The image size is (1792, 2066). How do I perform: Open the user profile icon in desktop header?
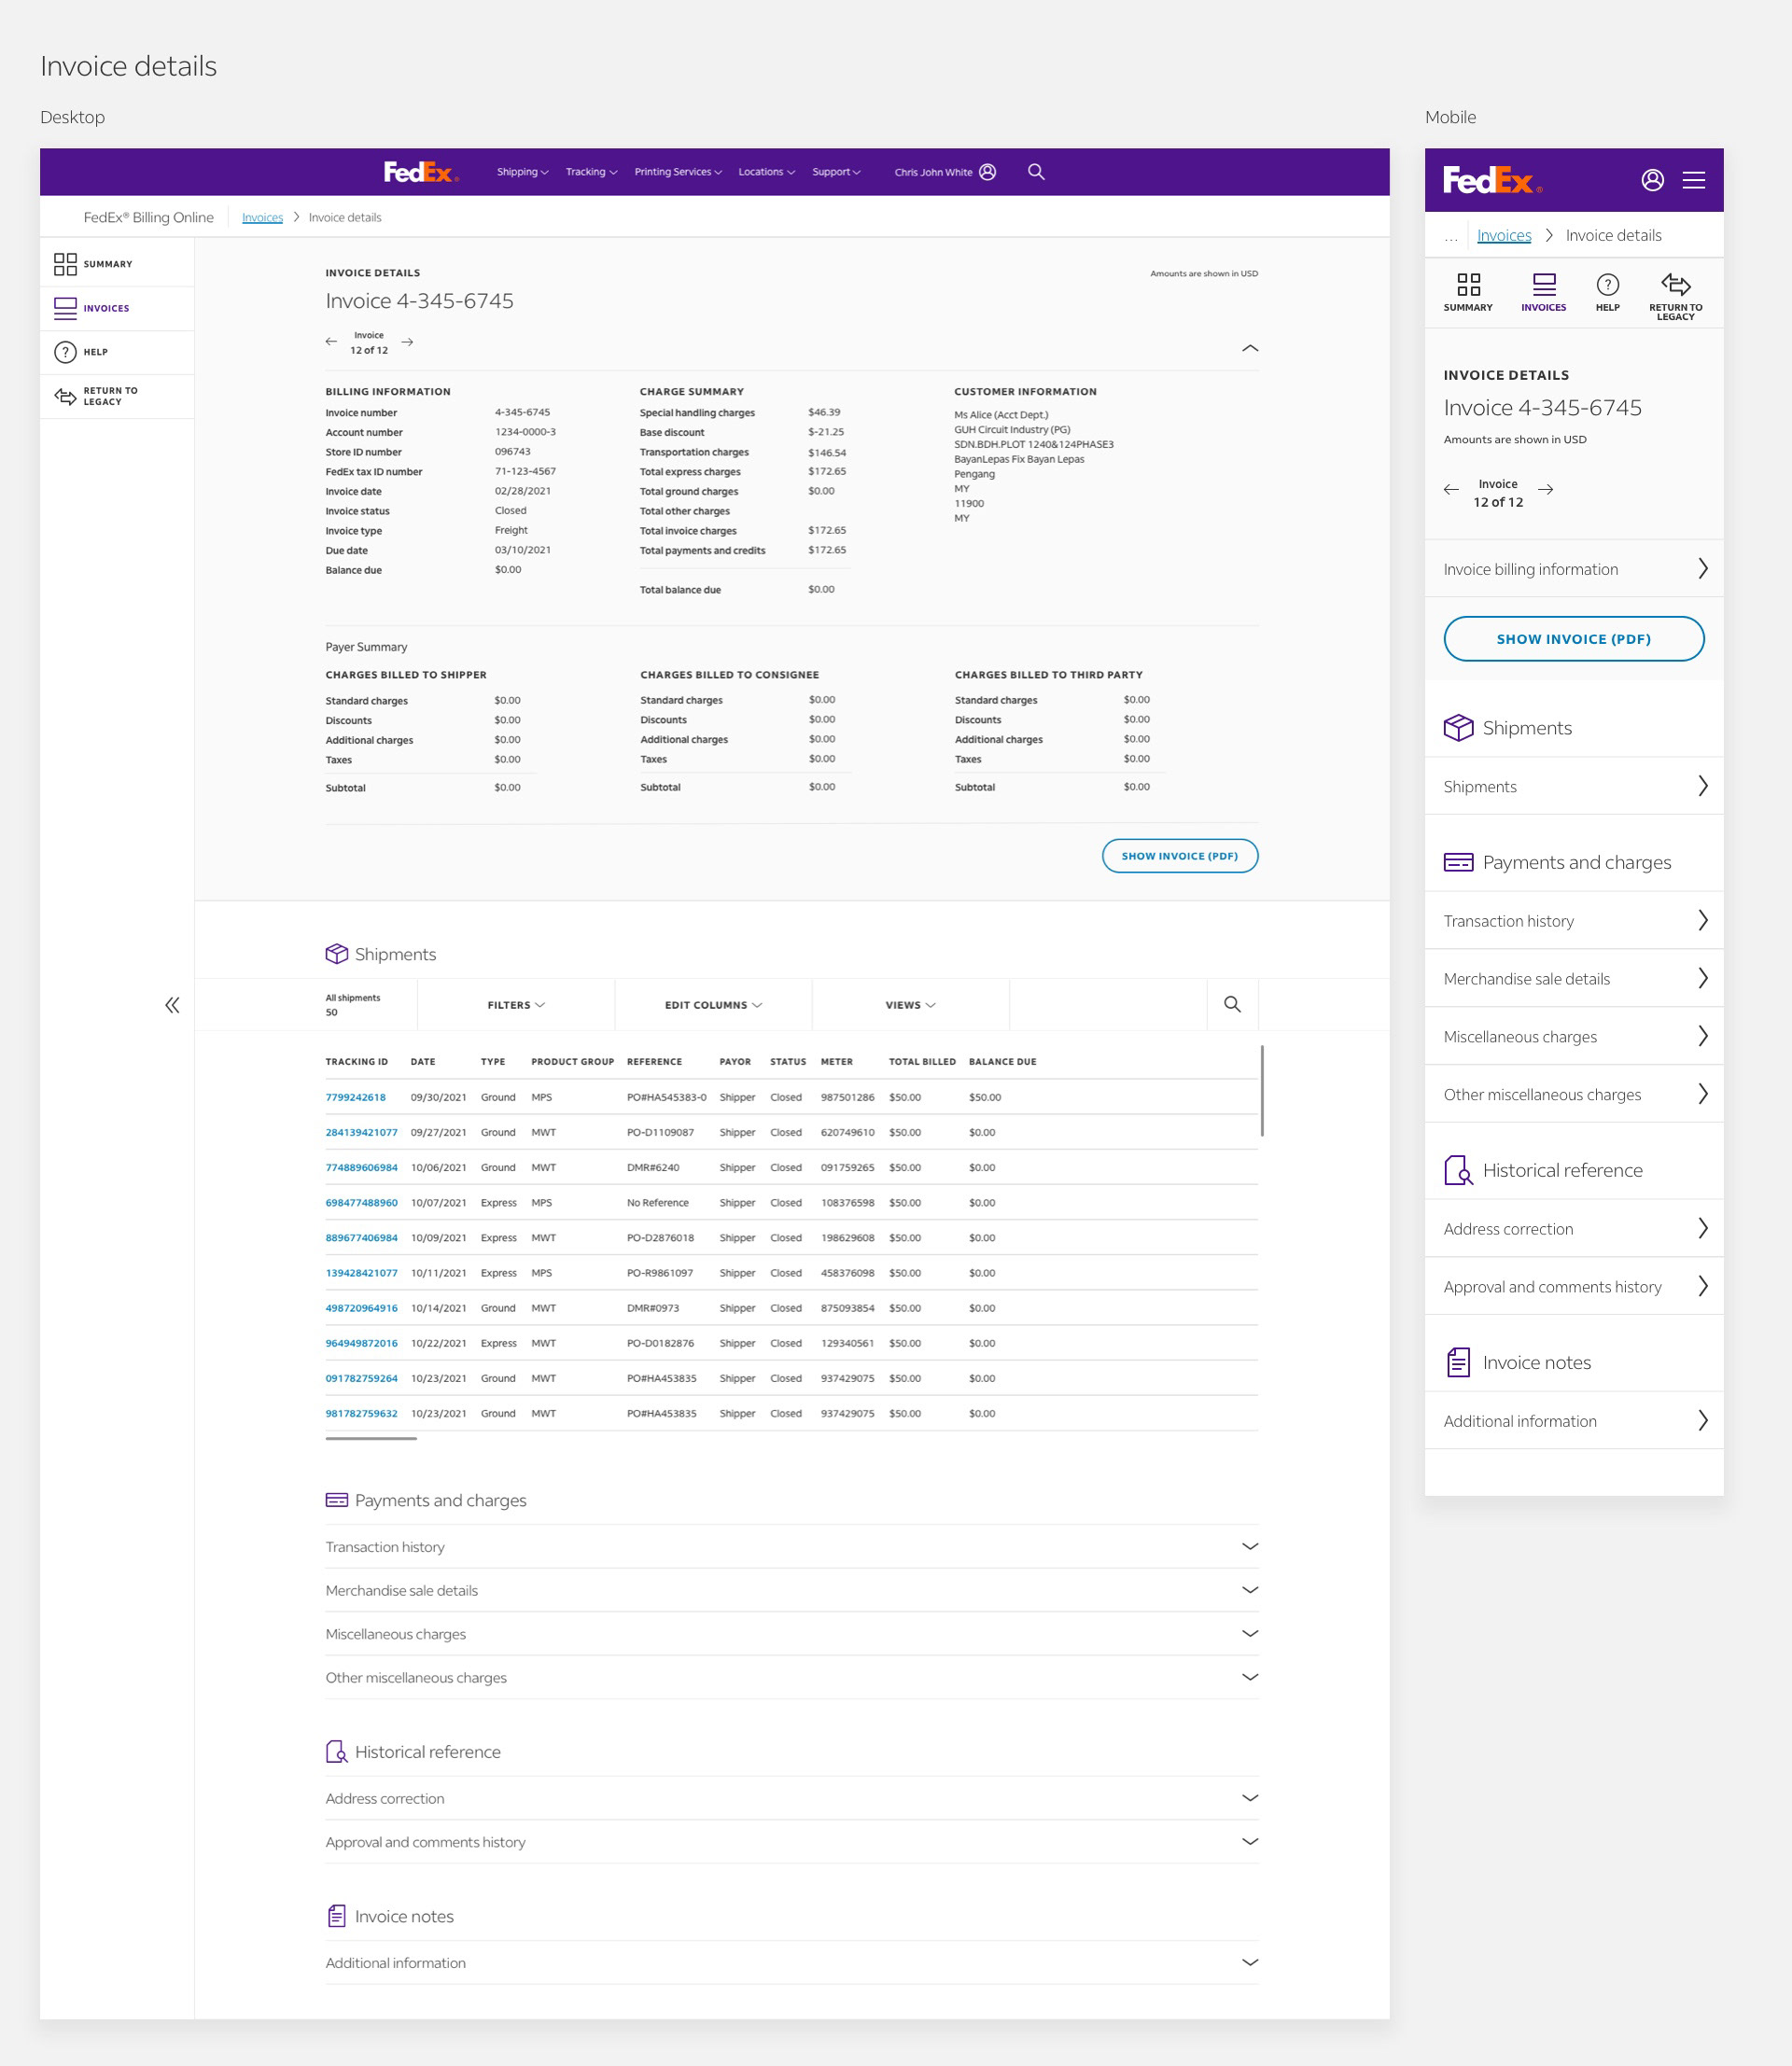pyautogui.click(x=987, y=172)
